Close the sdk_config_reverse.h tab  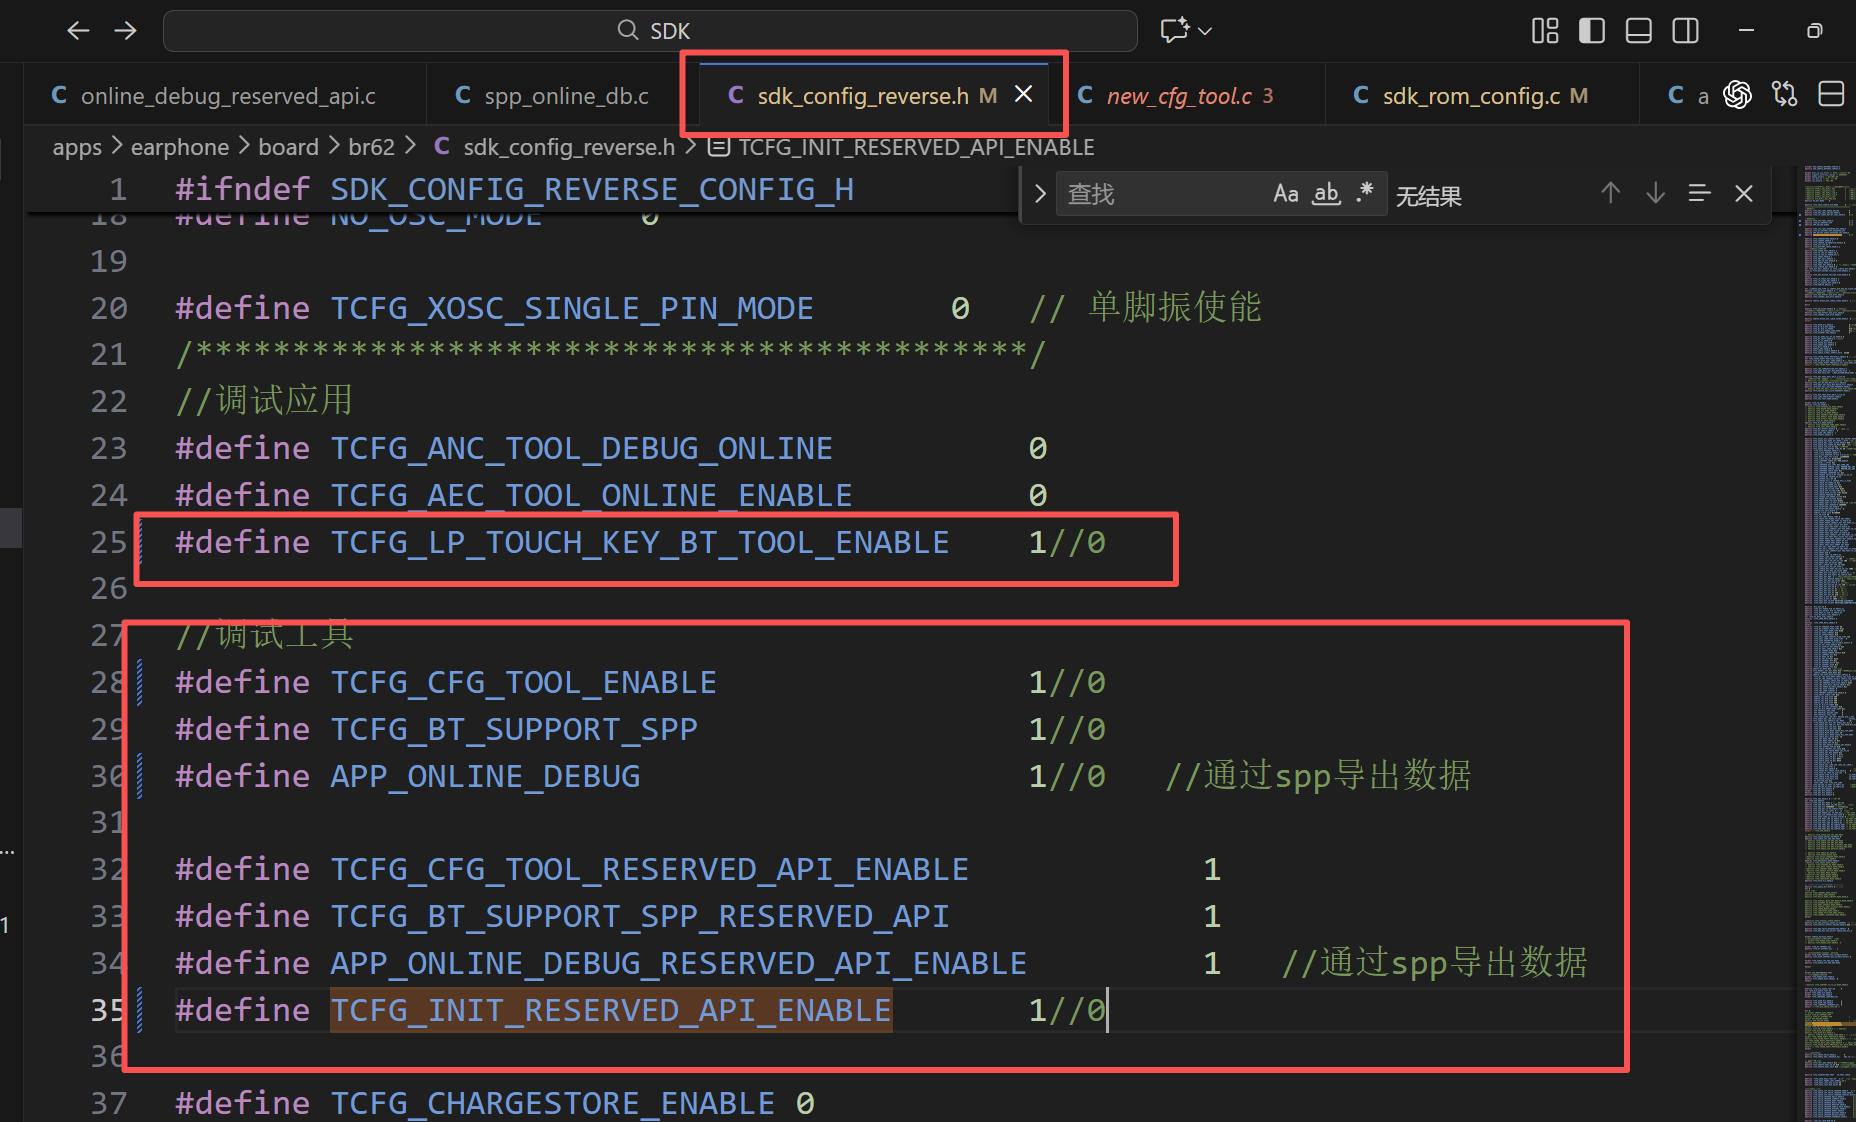1024,94
